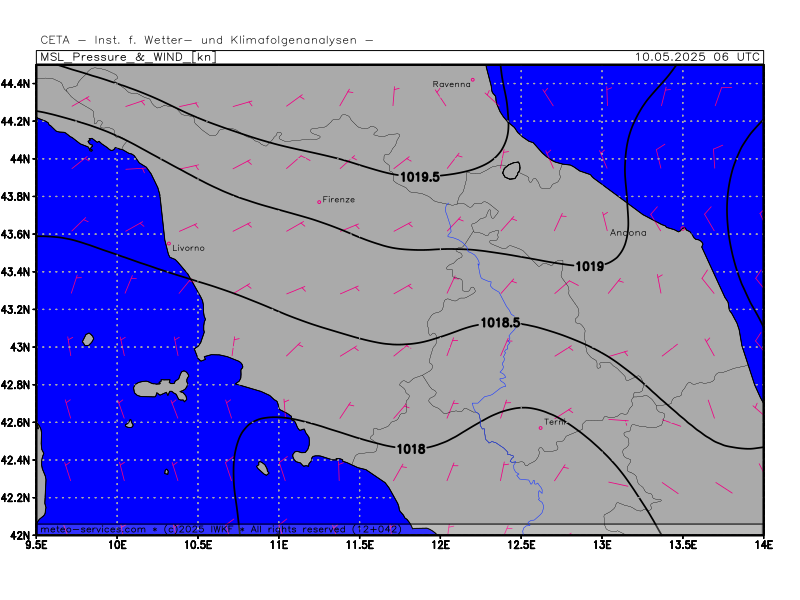Click the date 10.05.2025 06 UTC
800x600 pixels.
point(697,57)
